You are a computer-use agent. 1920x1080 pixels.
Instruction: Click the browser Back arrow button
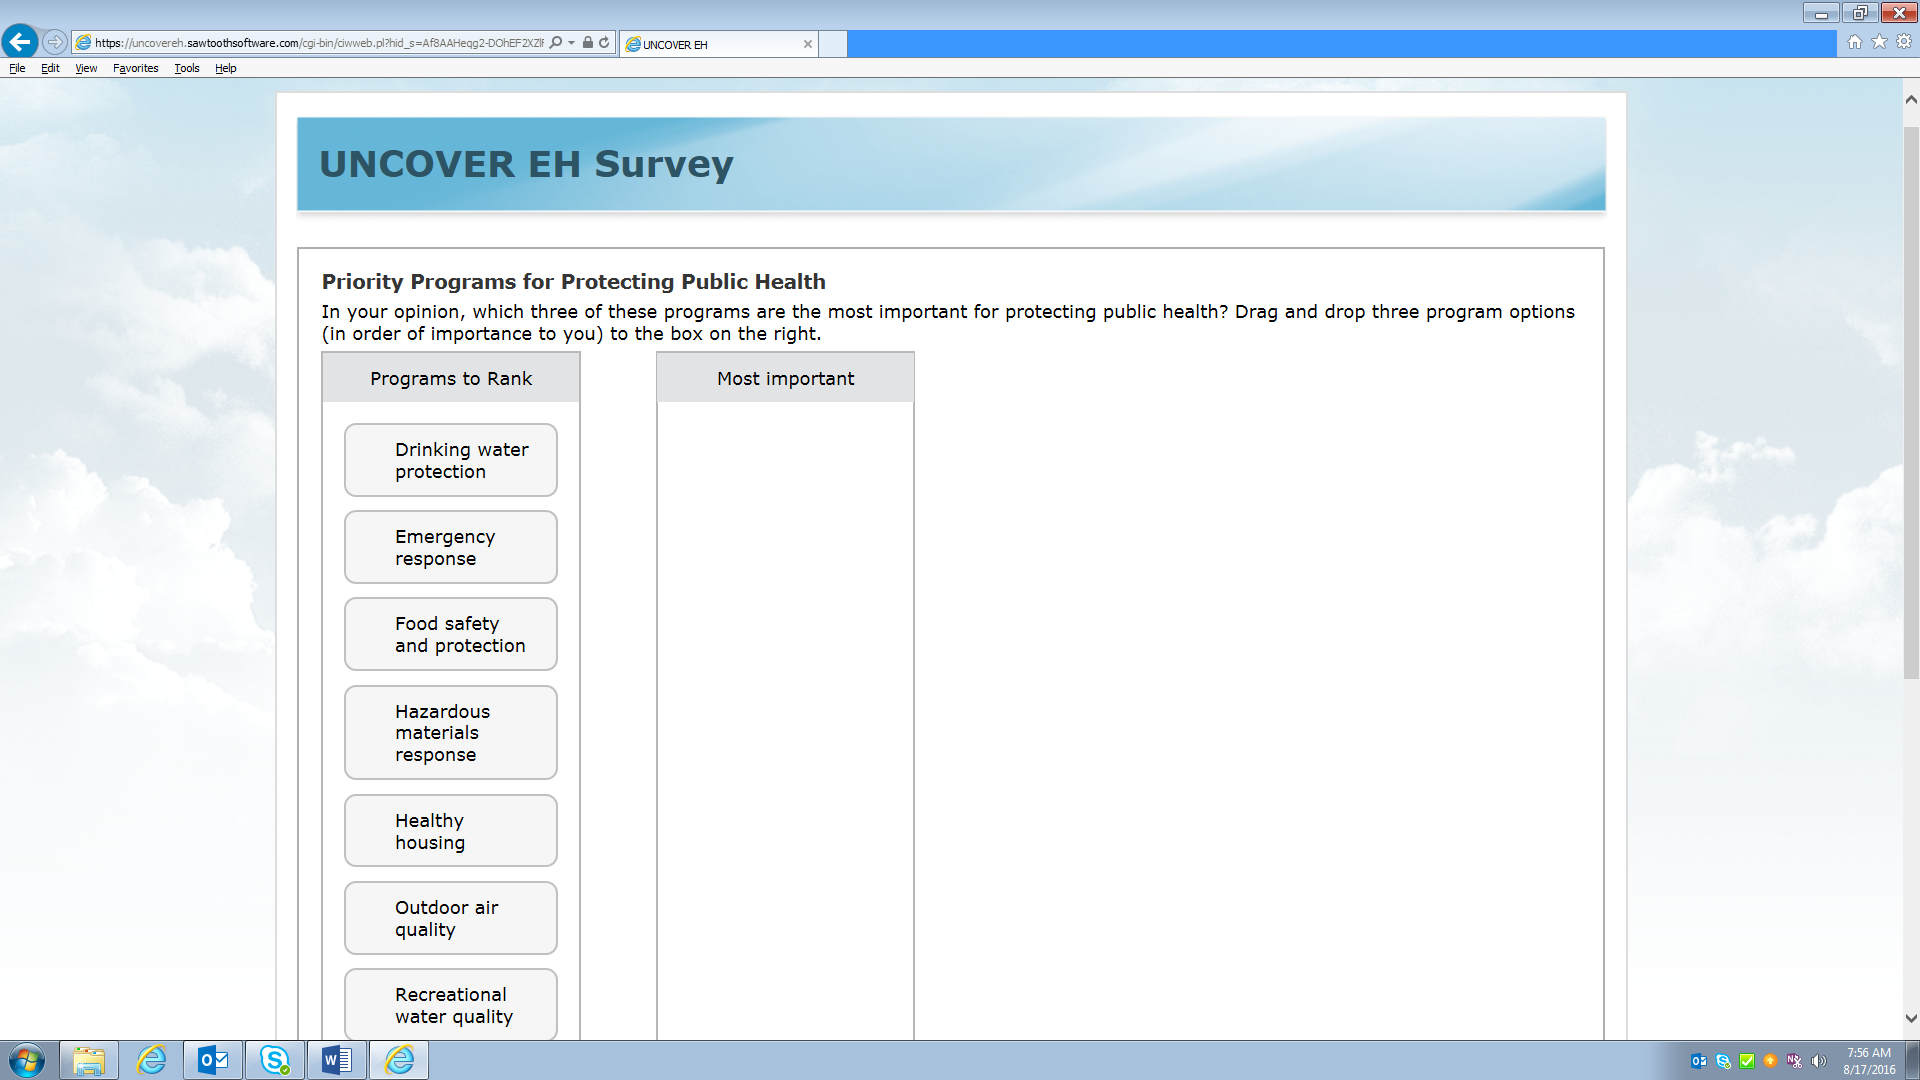[20, 42]
